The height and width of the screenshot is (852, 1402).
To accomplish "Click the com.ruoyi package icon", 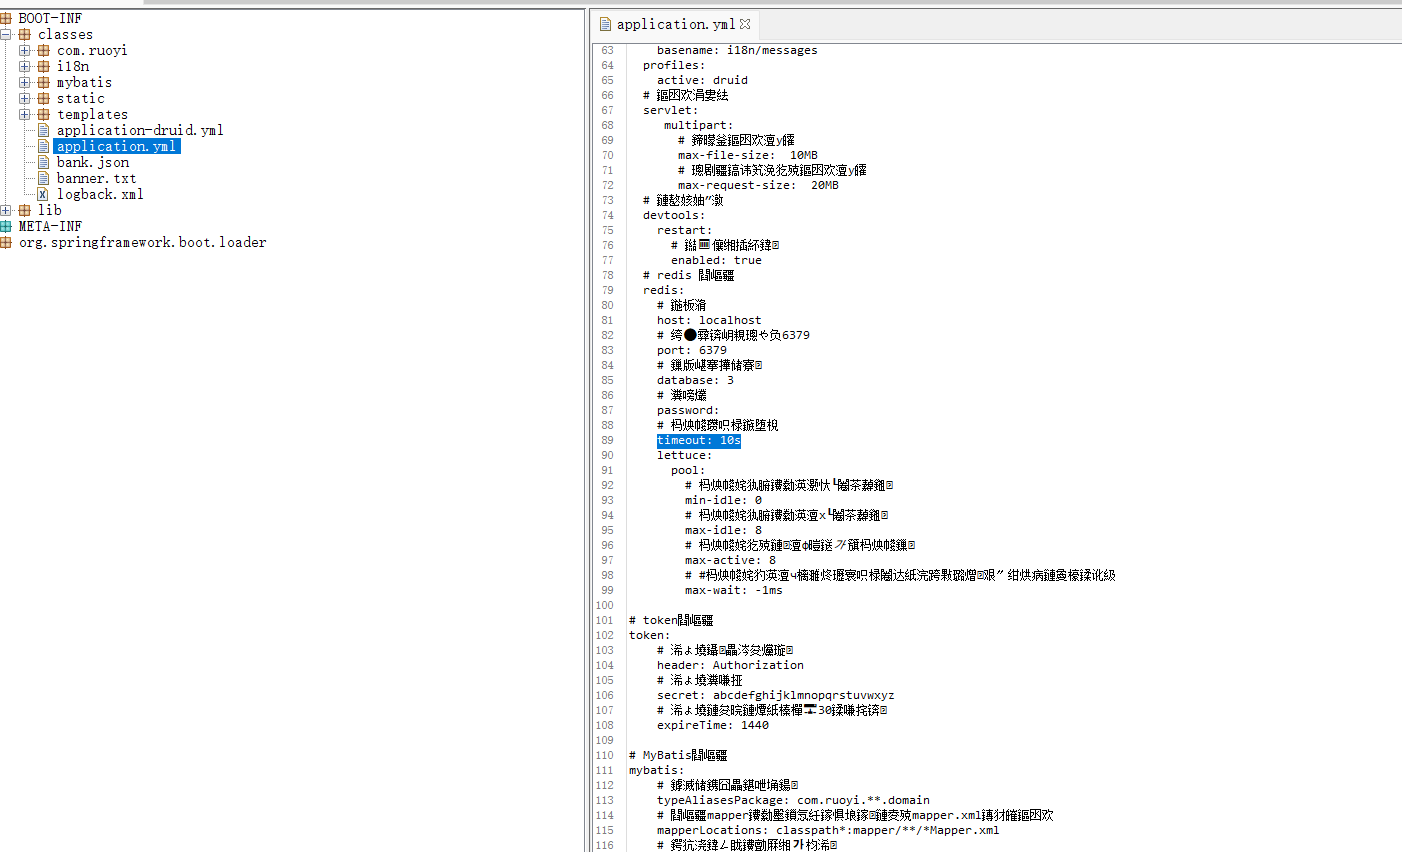I will [x=44, y=50].
